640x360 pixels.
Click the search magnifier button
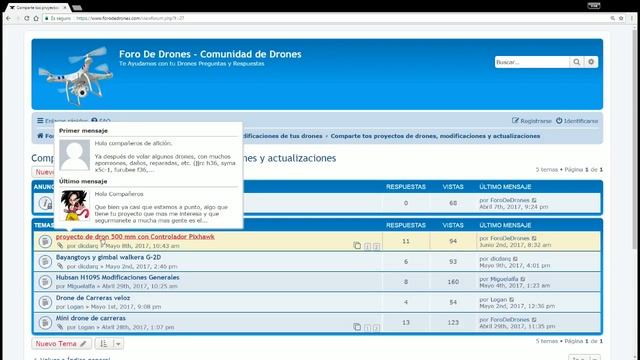point(576,62)
